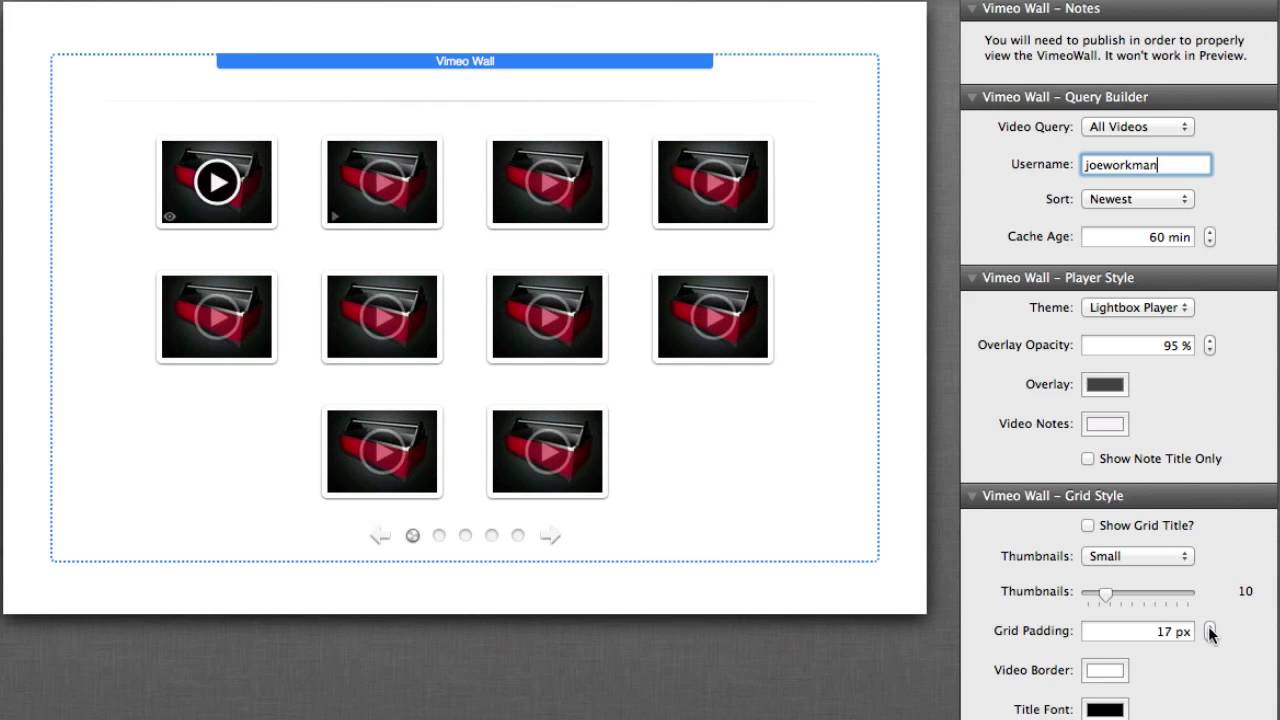This screenshot has height=720, width=1280.
Task: Open the Thumbnails size dropdown set to Small
Action: point(1138,556)
